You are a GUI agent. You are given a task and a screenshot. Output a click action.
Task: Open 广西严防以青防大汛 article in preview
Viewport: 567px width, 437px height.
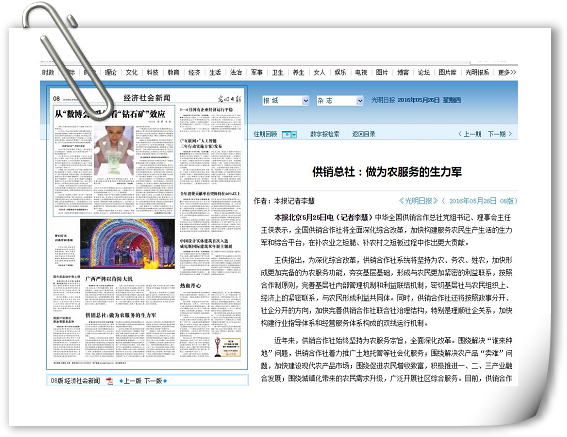tap(109, 279)
